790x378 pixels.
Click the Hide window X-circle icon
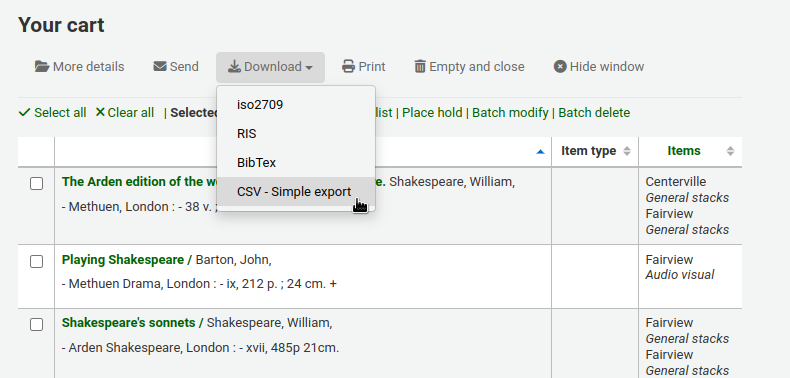(560, 67)
